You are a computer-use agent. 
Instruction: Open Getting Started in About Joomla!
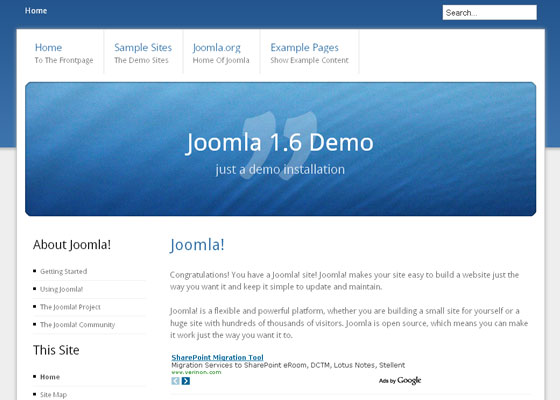coord(64,271)
